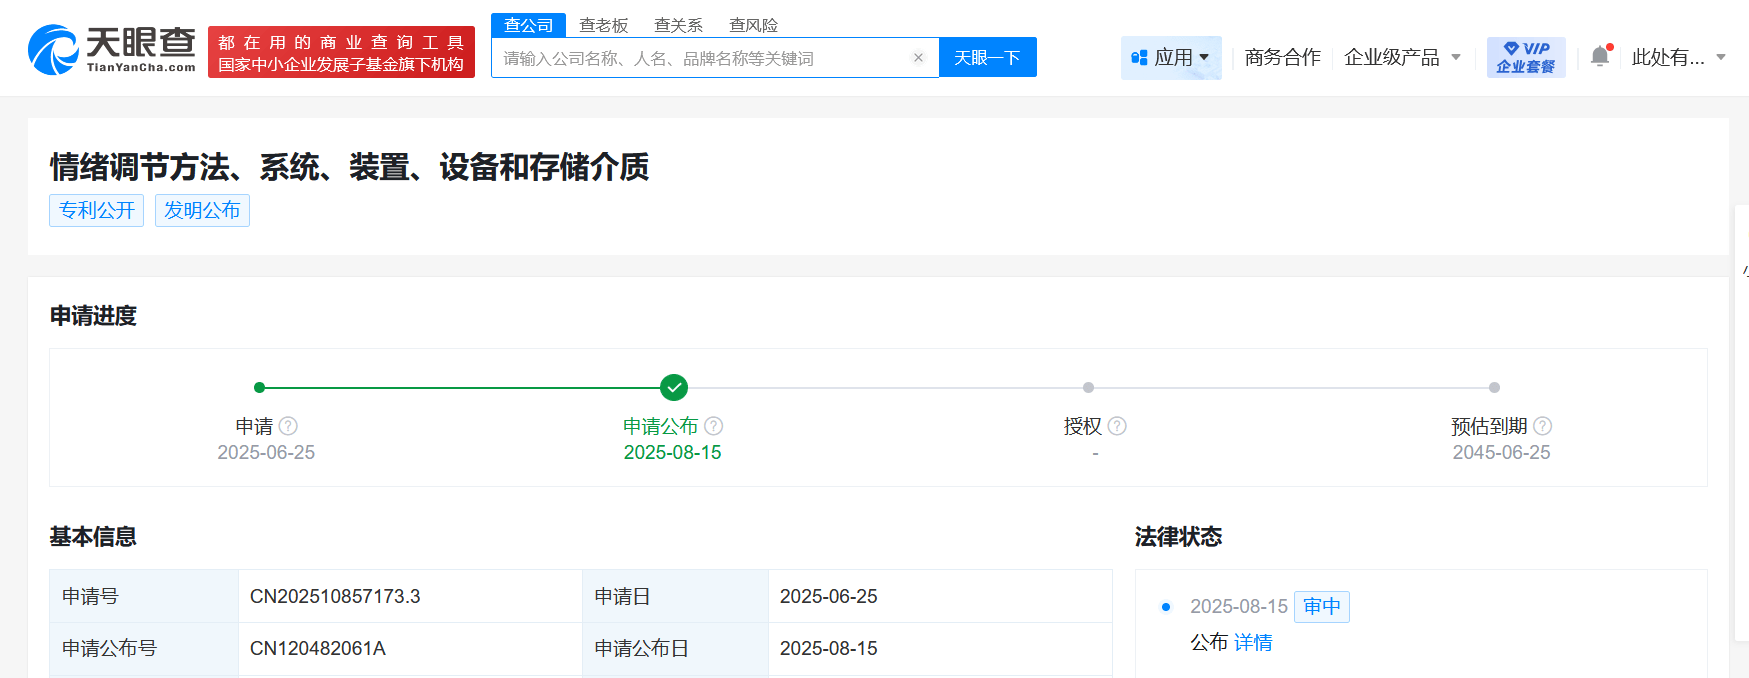Select the 查风险 tab
Image resolution: width=1749 pixels, height=678 pixels.
753,25
